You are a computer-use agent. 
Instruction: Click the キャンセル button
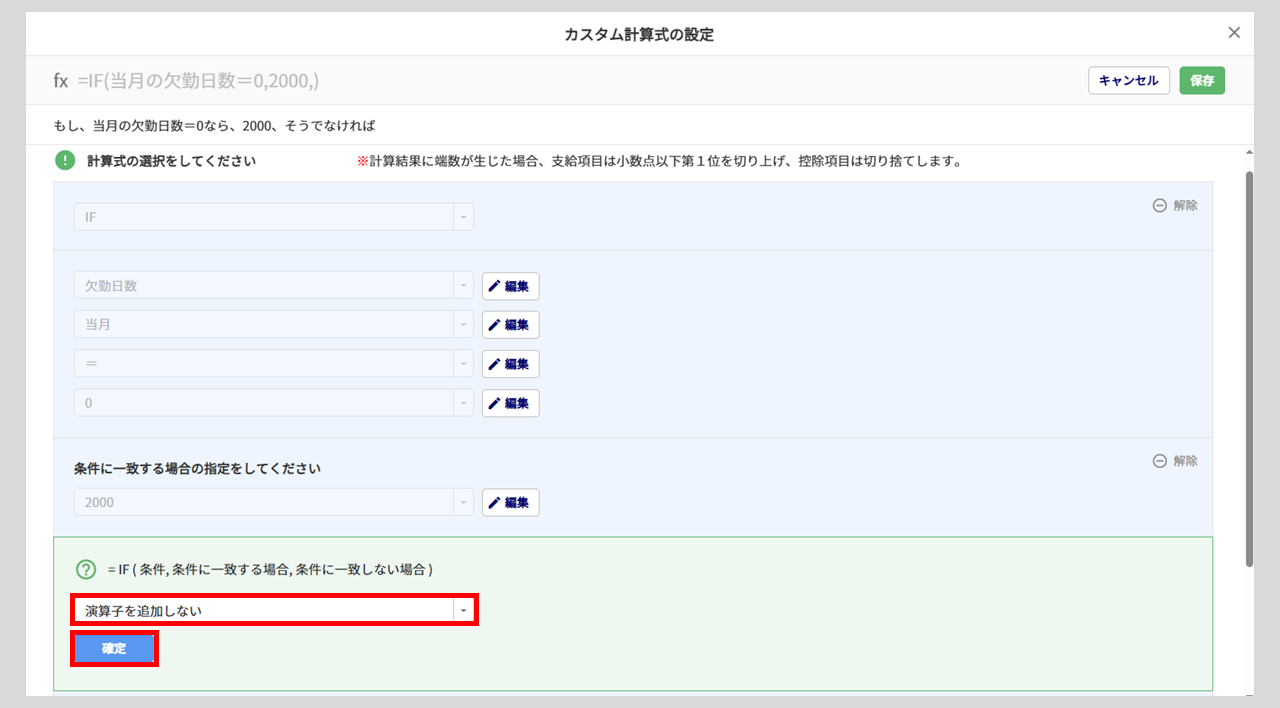pyautogui.click(x=1129, y=81)
